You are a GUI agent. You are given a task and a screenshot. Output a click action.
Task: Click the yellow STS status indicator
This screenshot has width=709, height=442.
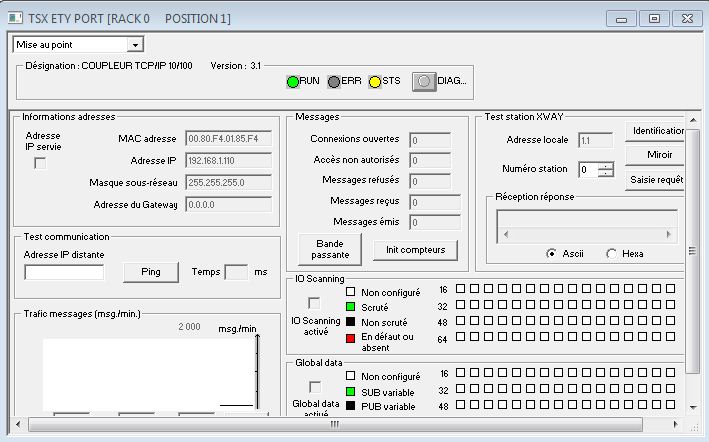(376, 81)
